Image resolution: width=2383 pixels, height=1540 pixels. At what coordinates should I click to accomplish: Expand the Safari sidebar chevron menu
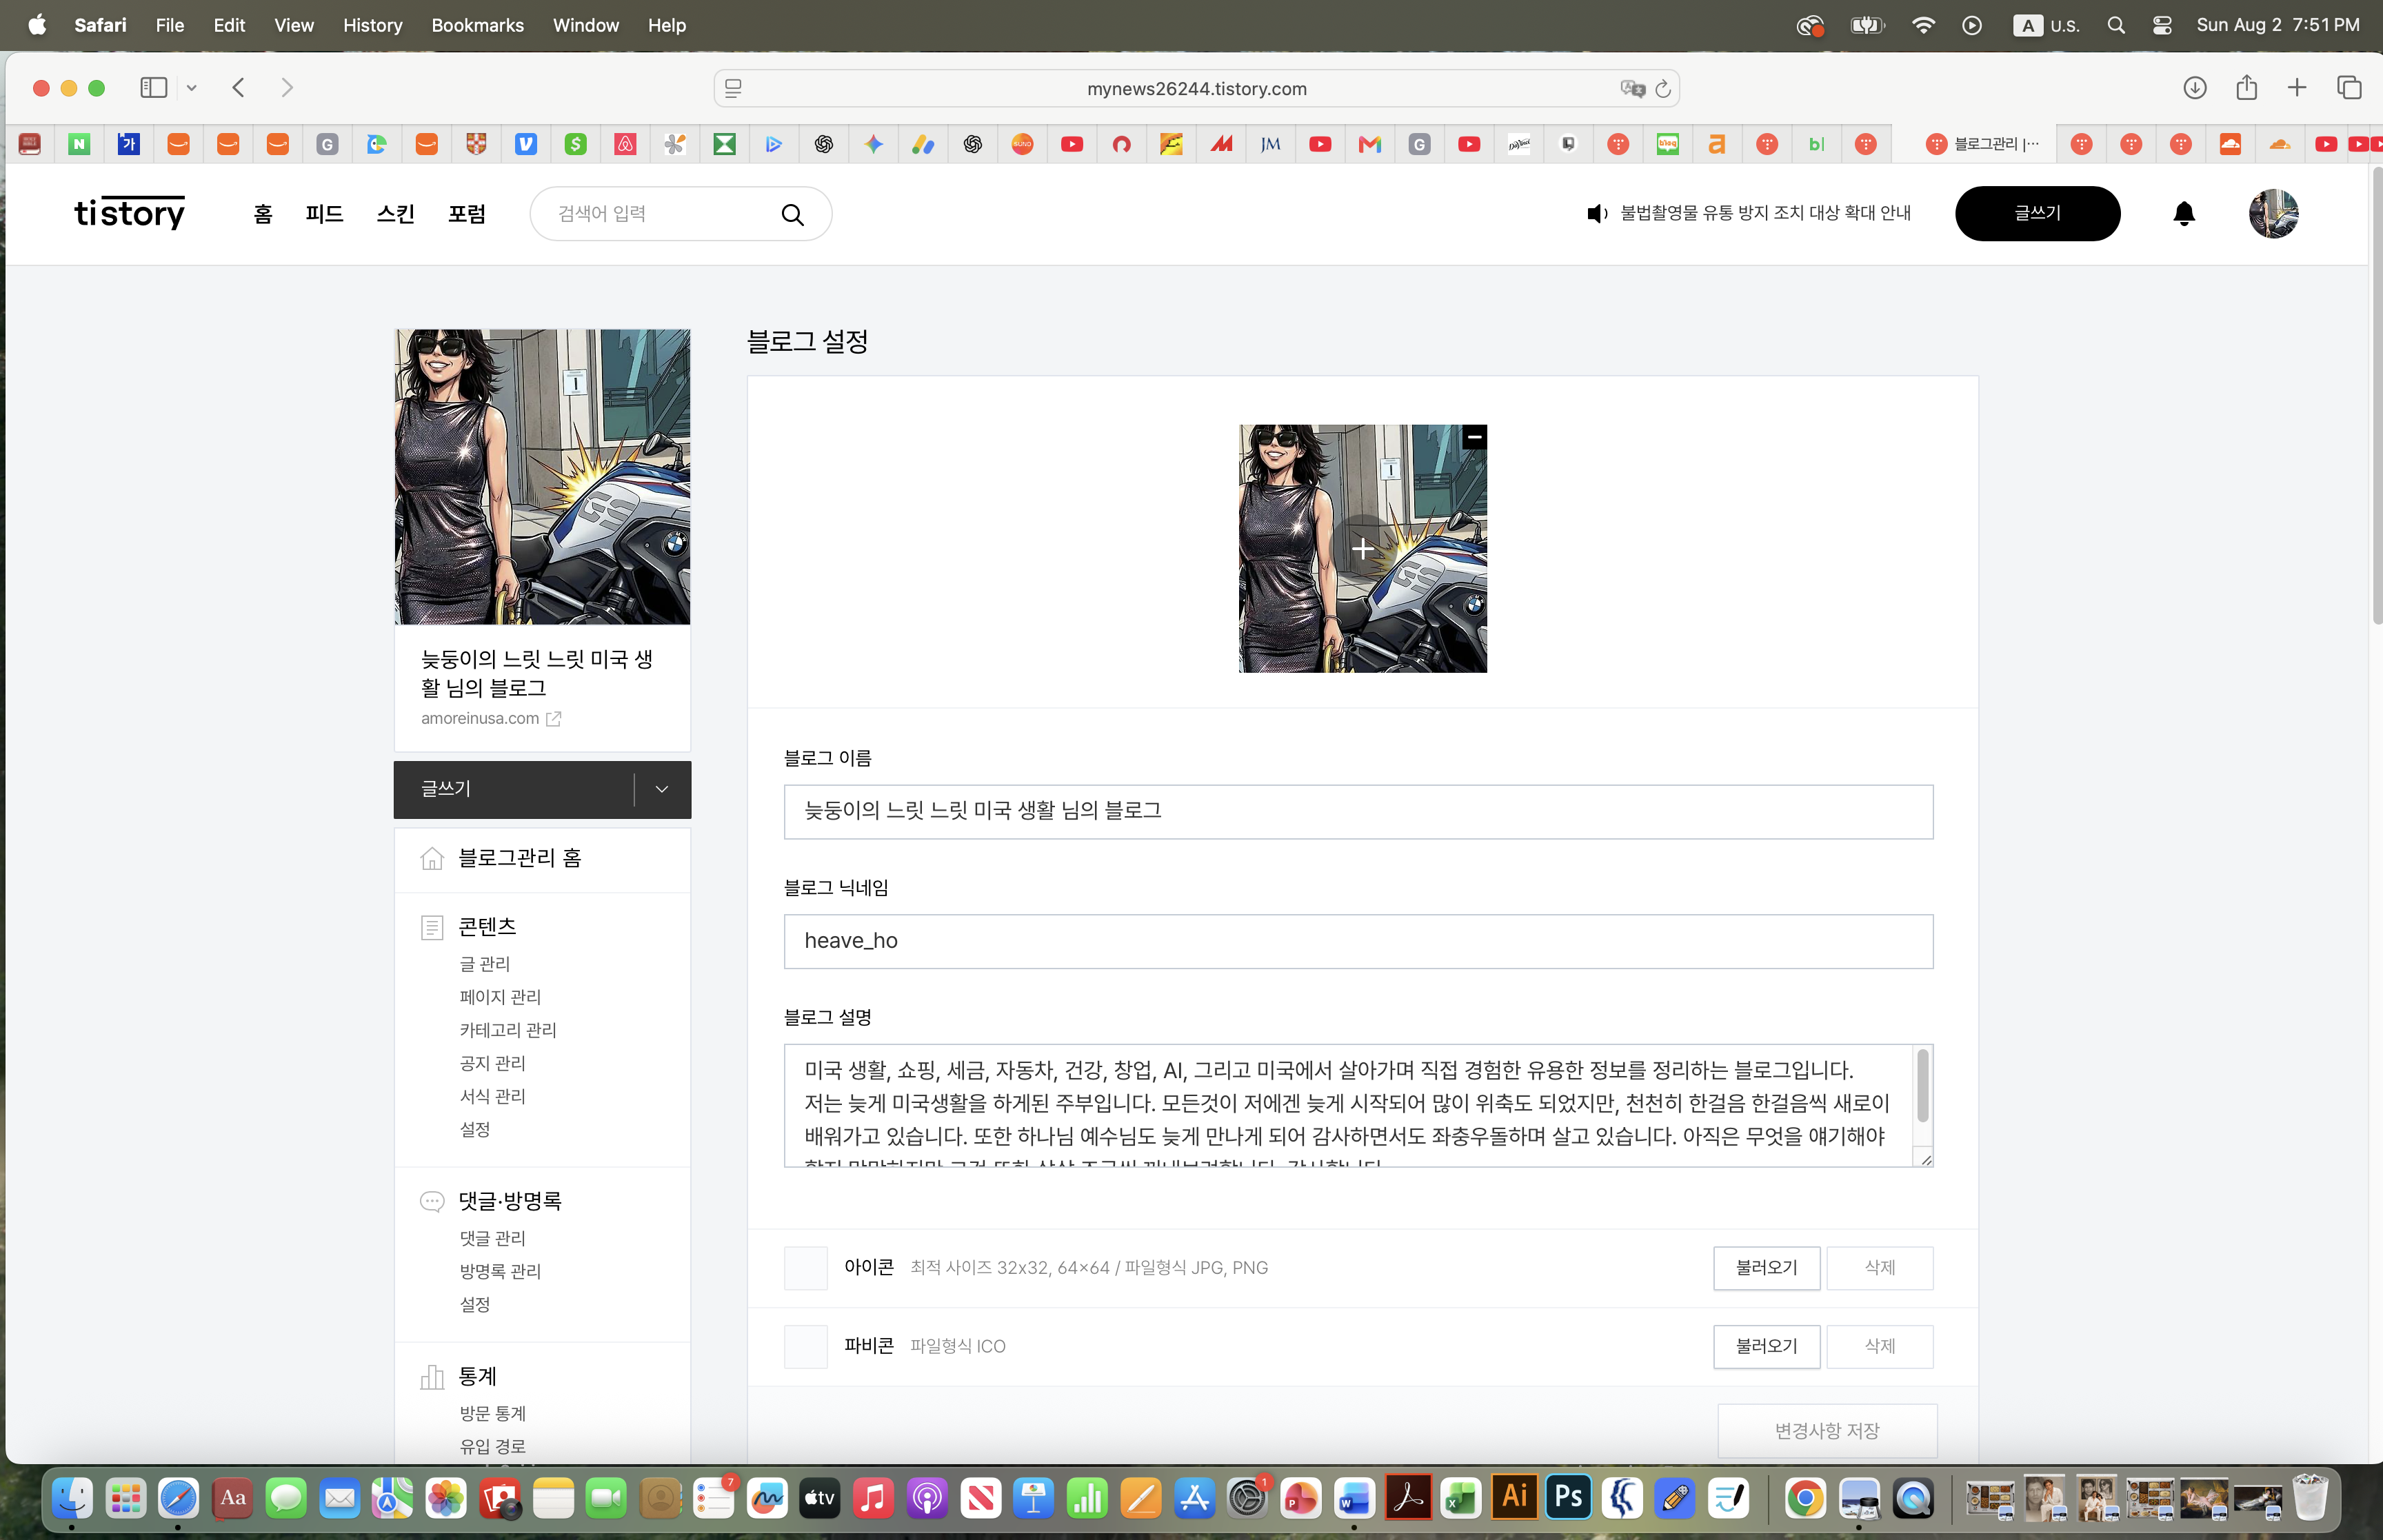(191, 88)
